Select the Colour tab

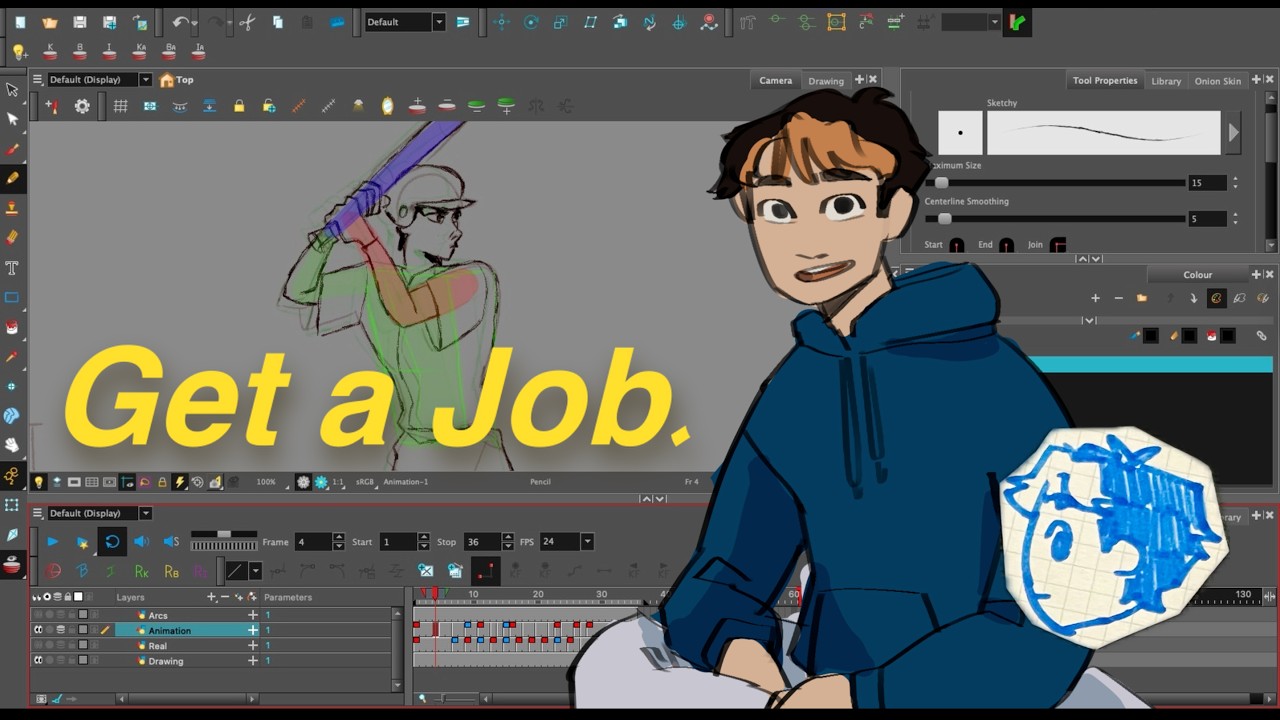pyautogui.click(x=1197, y=274)
